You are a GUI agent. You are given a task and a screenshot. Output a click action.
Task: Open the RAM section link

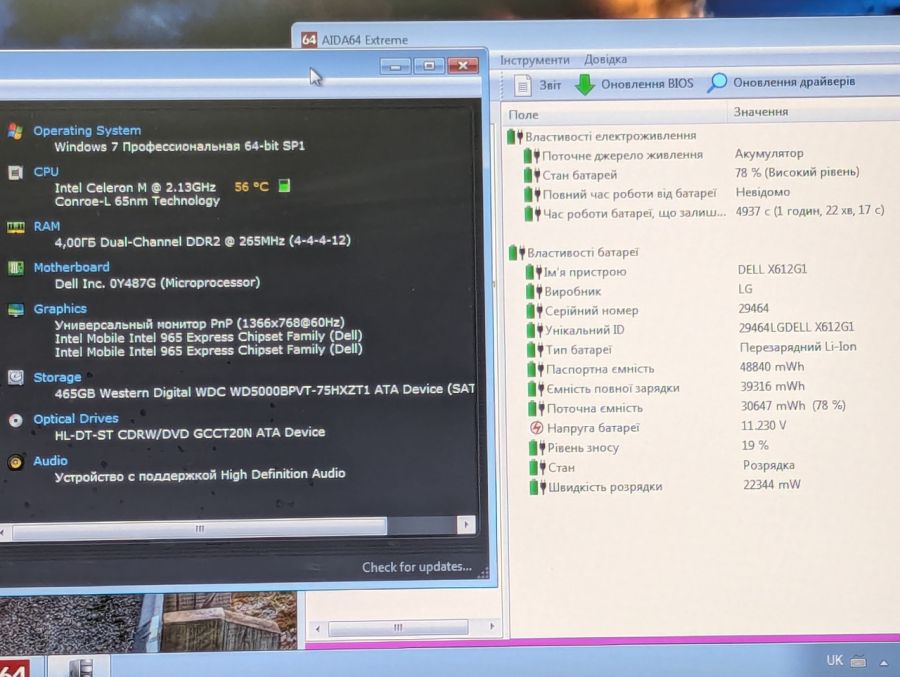(46, 226)
